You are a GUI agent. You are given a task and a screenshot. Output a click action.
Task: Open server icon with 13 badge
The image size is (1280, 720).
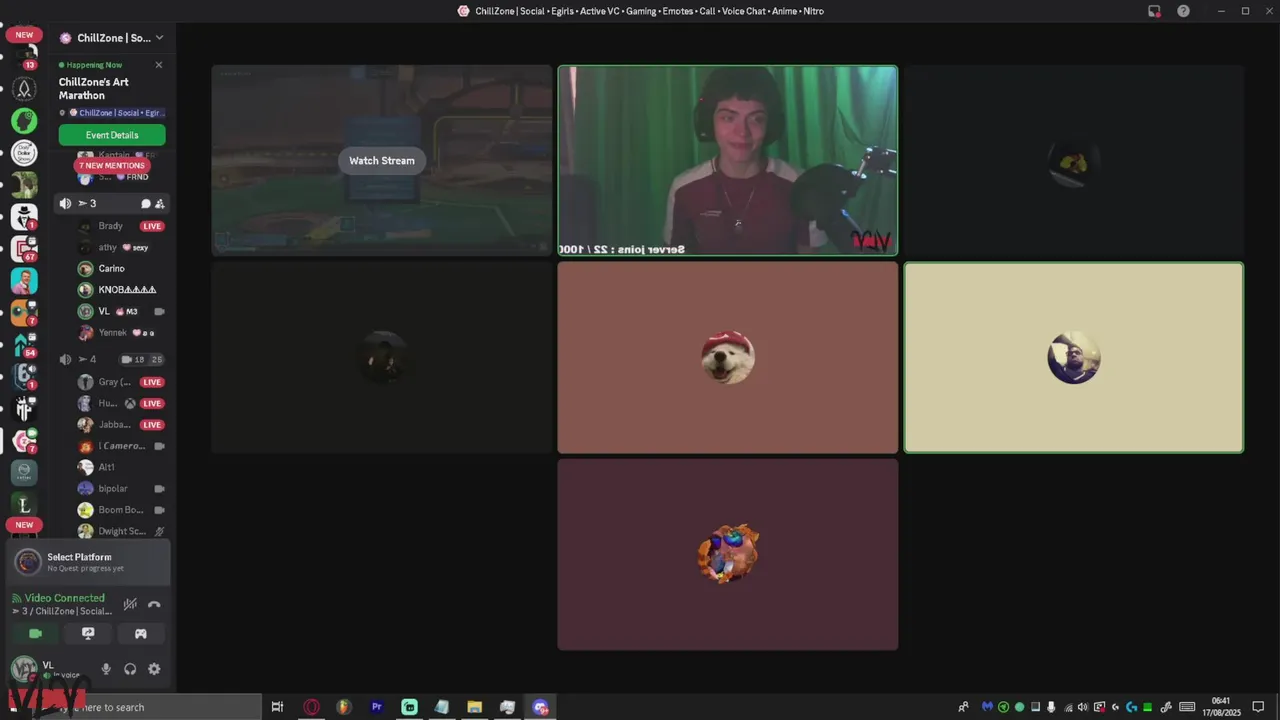pos(24,55)
